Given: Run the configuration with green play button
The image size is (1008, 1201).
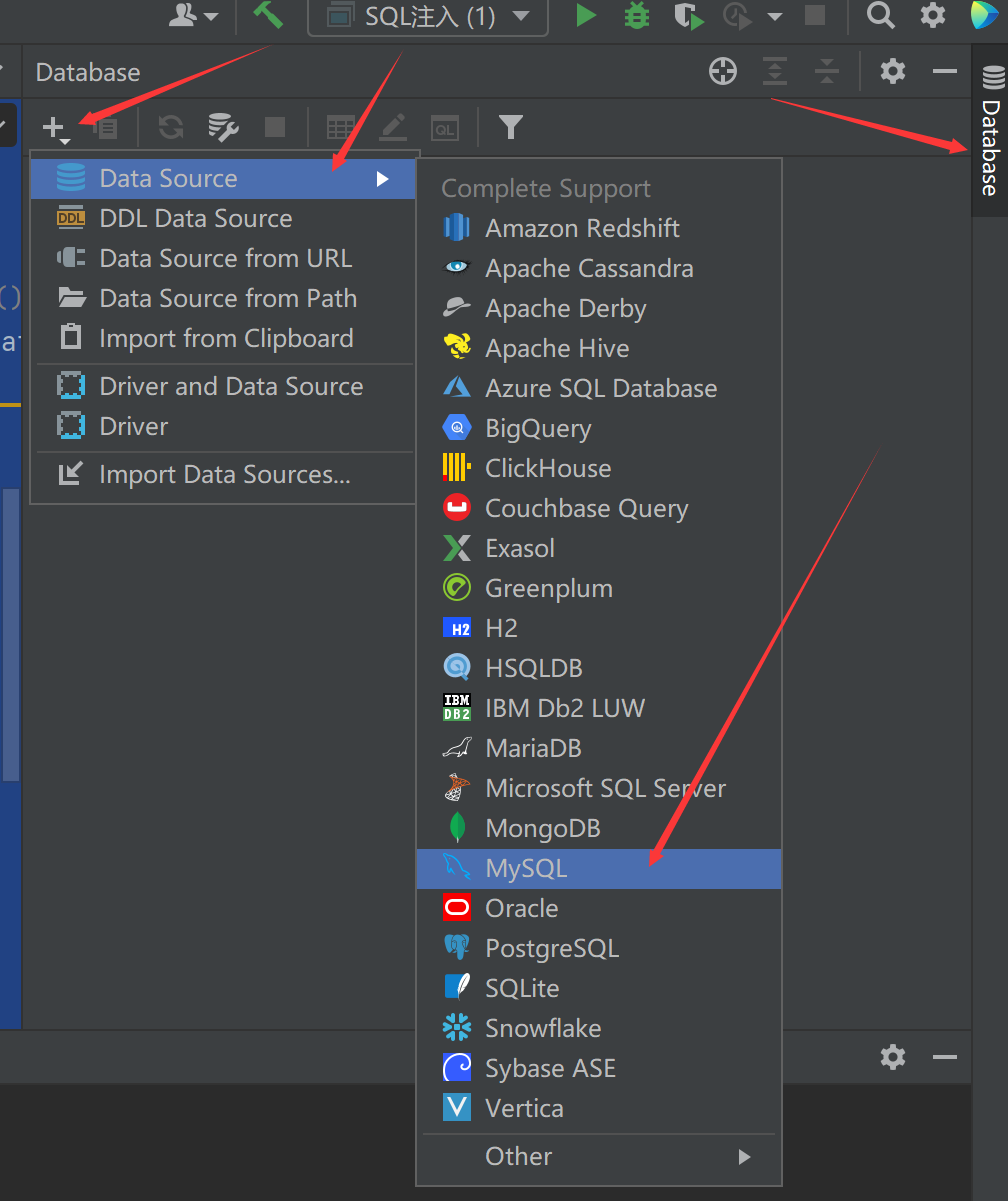Looking at the screenshot, I should (x=586, y=15).
